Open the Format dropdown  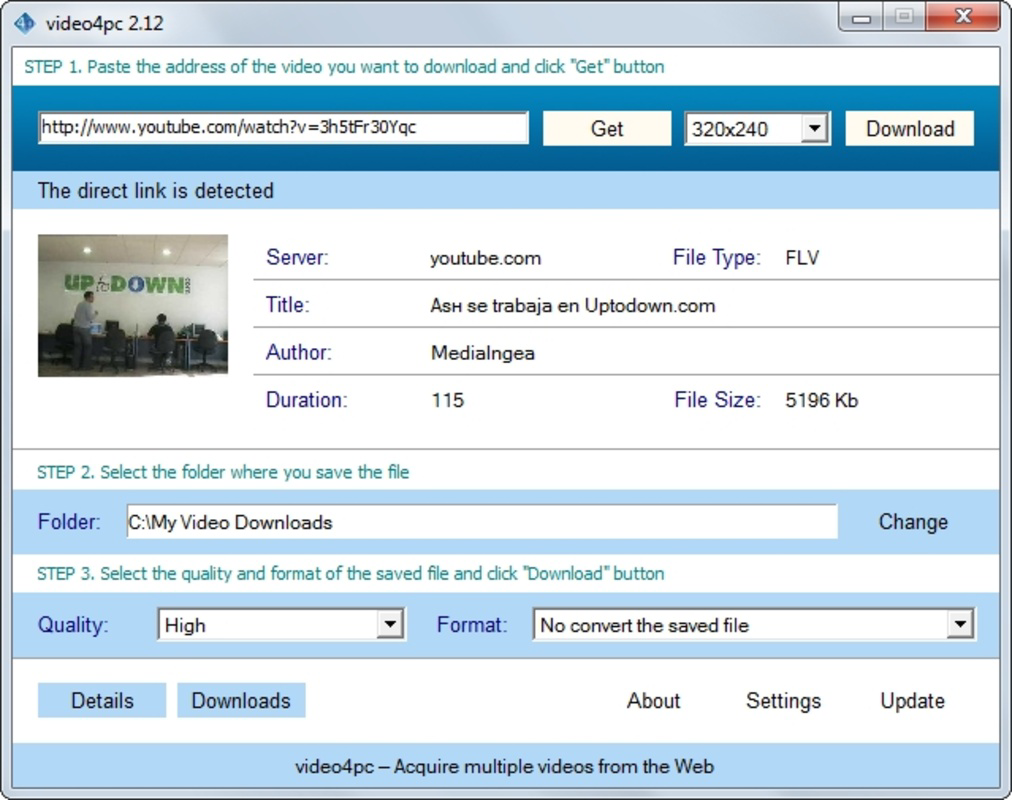(754, 625)
